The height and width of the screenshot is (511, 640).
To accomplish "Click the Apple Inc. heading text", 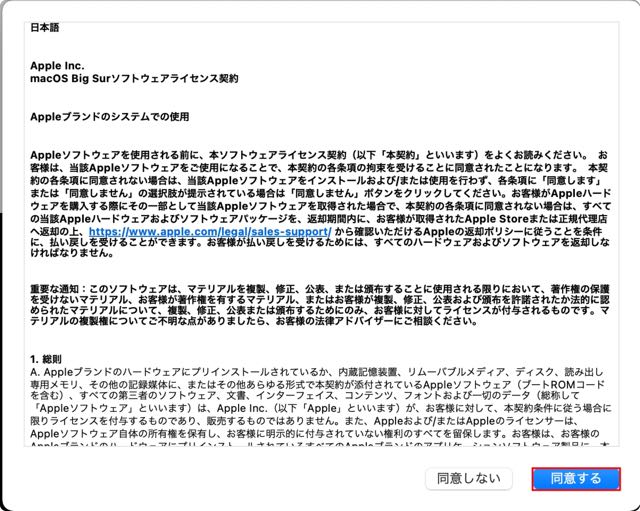I will 57,66.
